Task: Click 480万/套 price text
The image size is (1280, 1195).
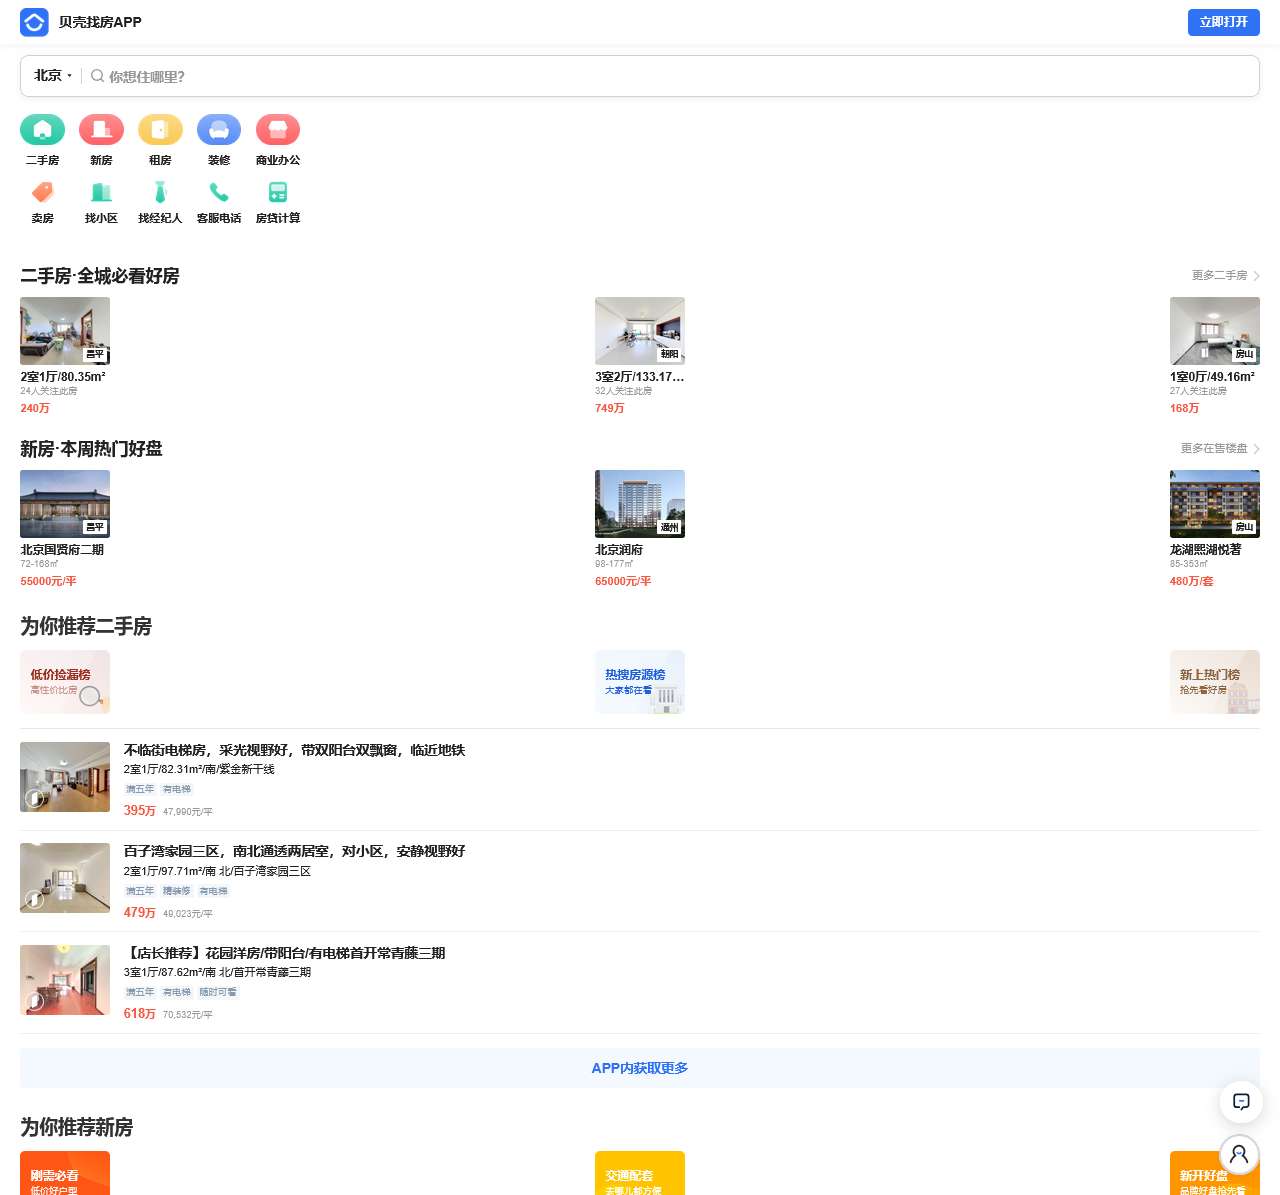Action: tap(1192, 581)
